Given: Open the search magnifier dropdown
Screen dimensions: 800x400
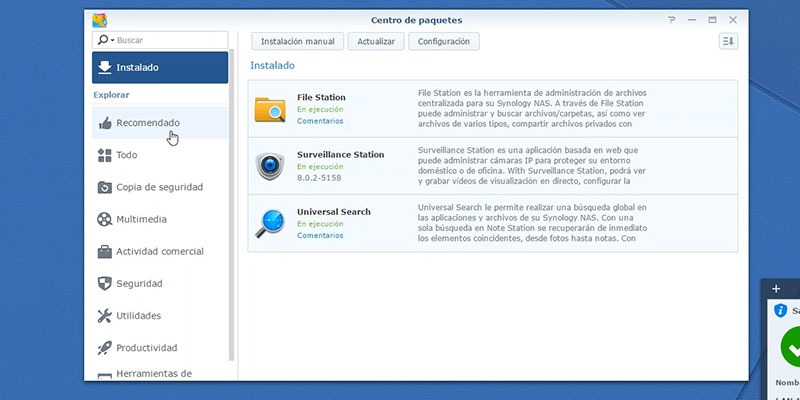Looking at the screenshot, I should 106,40.
